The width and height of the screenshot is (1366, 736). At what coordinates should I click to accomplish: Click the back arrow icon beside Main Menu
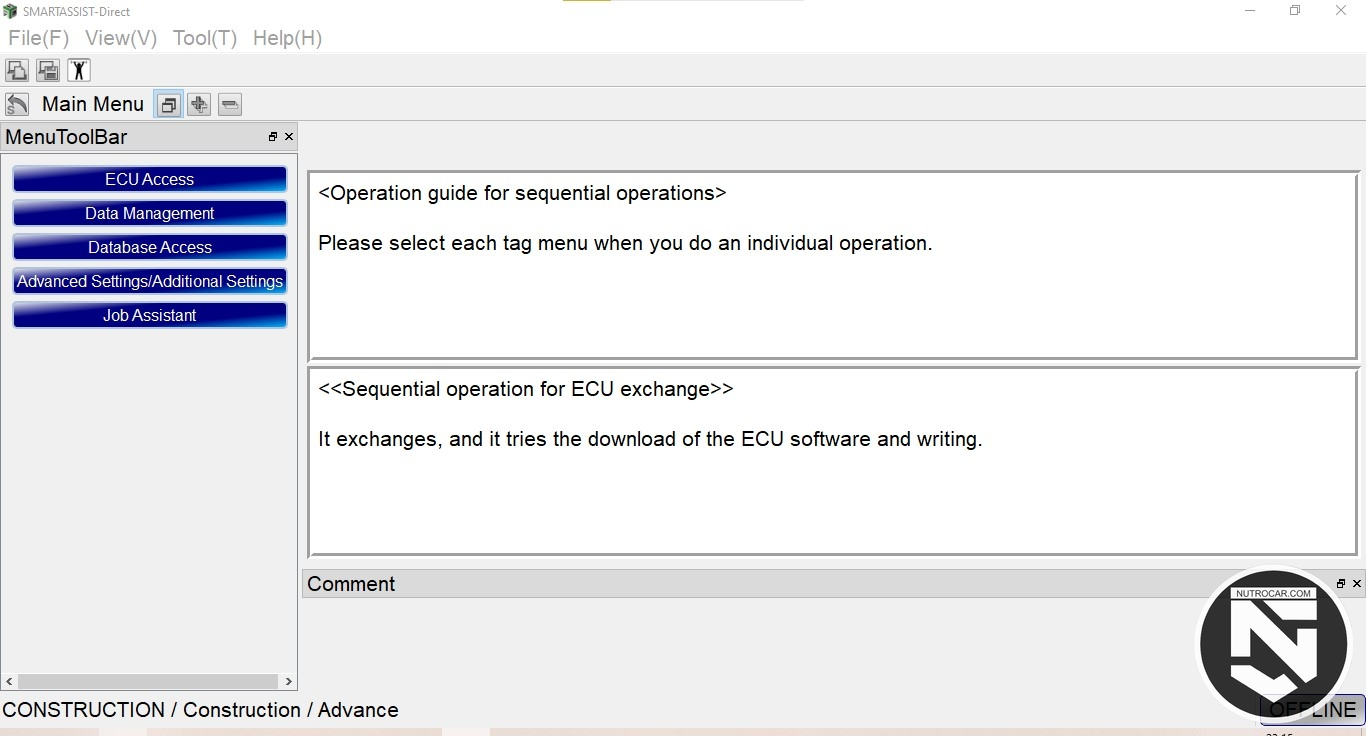pyautogui.click(x=17, y=104)
